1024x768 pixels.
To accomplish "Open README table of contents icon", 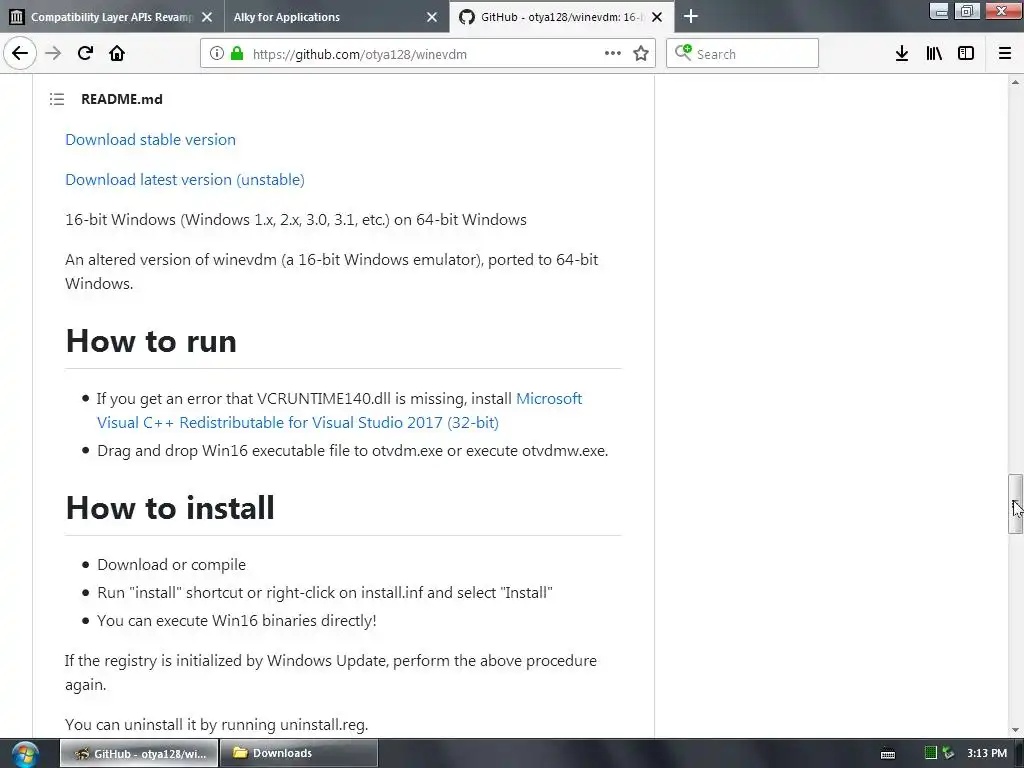I will (x=57, y=99).
